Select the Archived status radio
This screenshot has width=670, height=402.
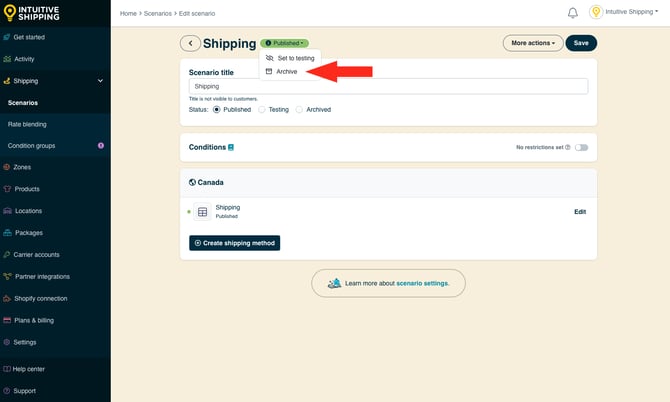pyautogui.click(x=299, y=110)
